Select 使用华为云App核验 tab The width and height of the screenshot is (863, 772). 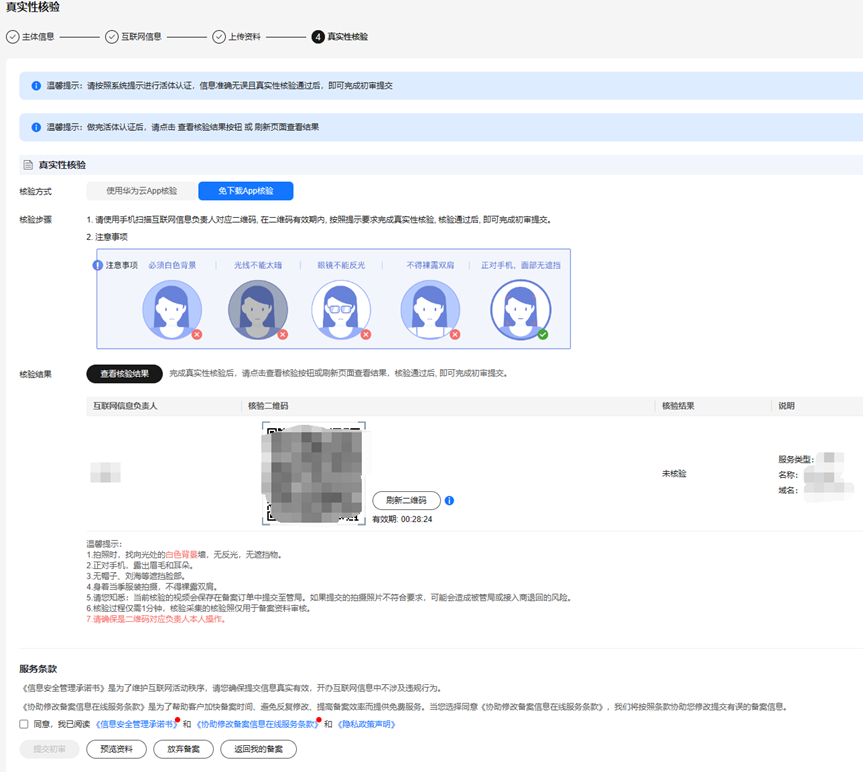click(141, 191)
